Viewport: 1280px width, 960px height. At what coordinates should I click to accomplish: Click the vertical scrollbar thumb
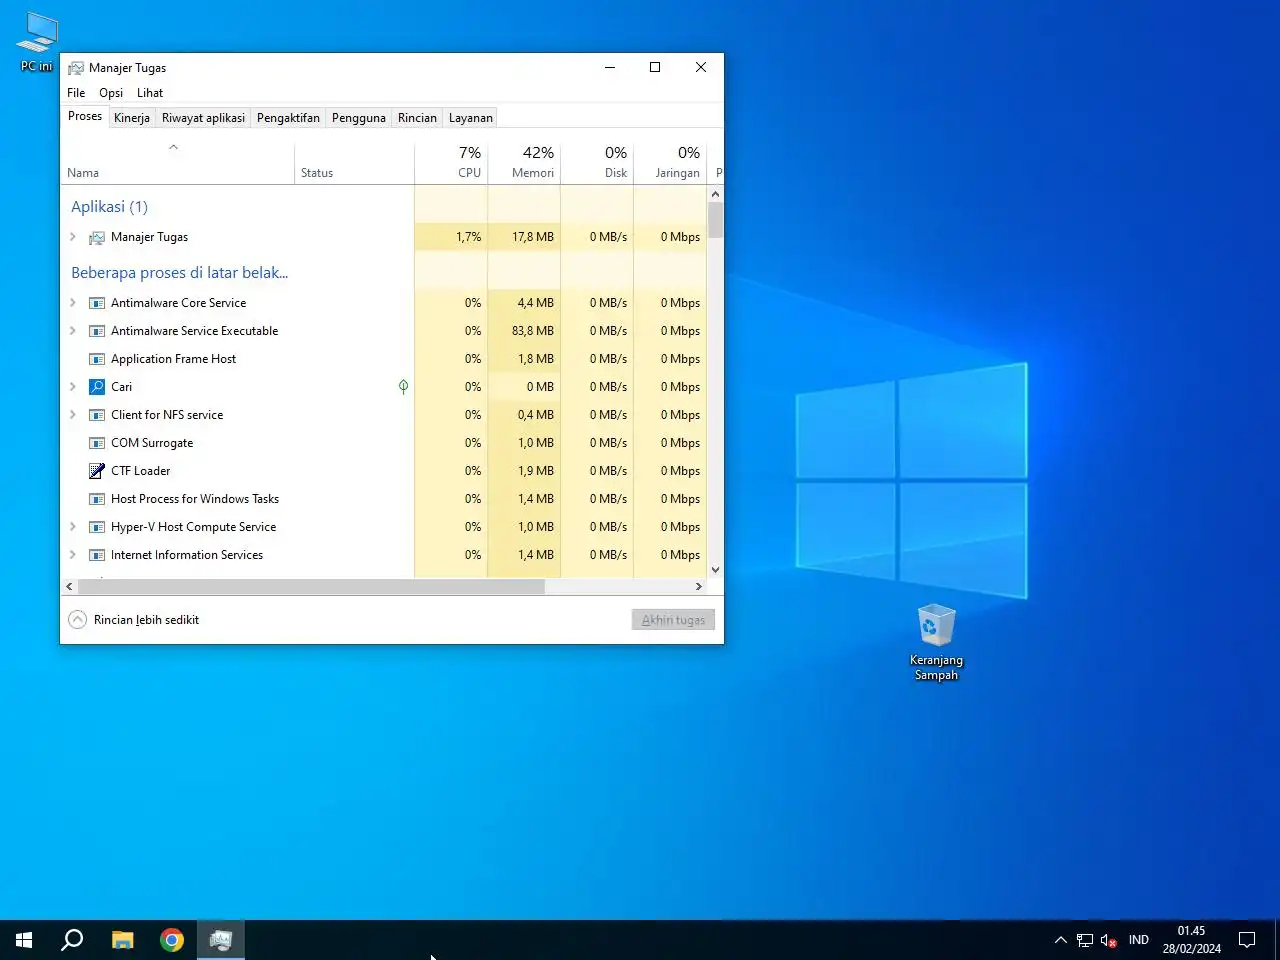715,220
